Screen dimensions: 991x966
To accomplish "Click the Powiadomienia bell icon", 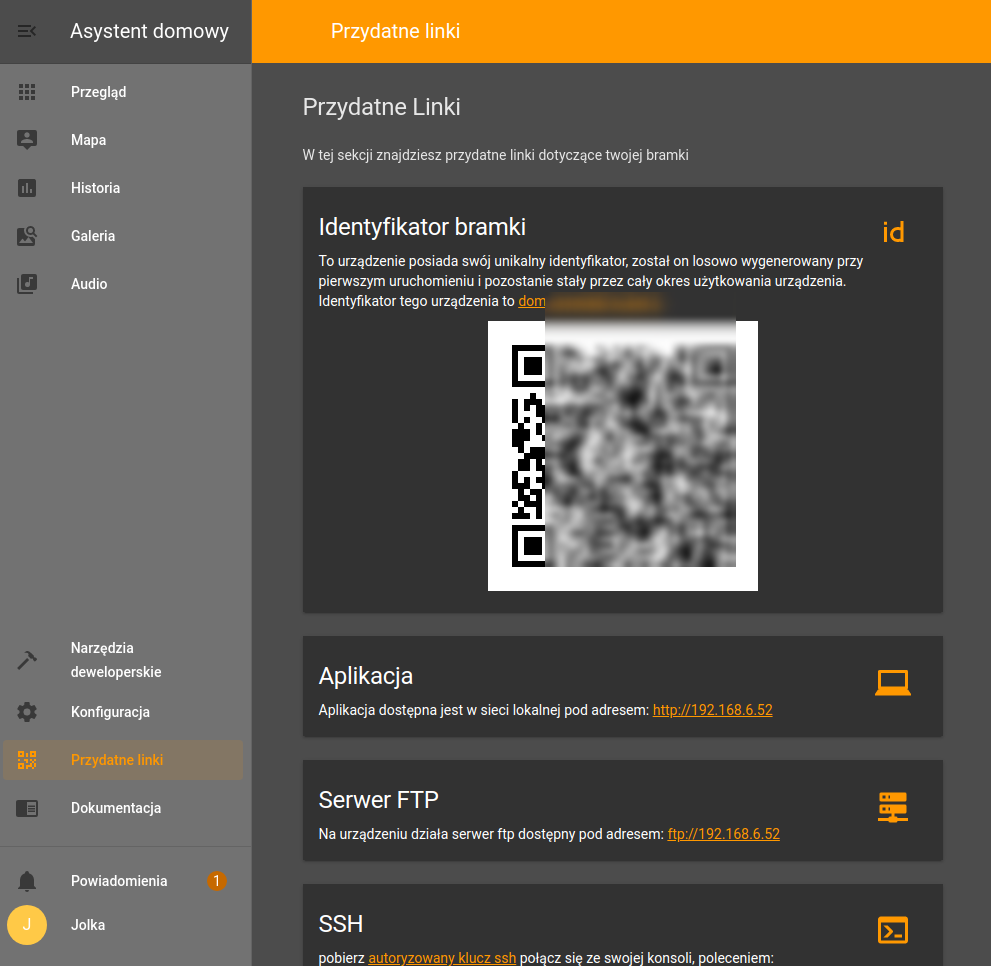I will tap(27, 881).
